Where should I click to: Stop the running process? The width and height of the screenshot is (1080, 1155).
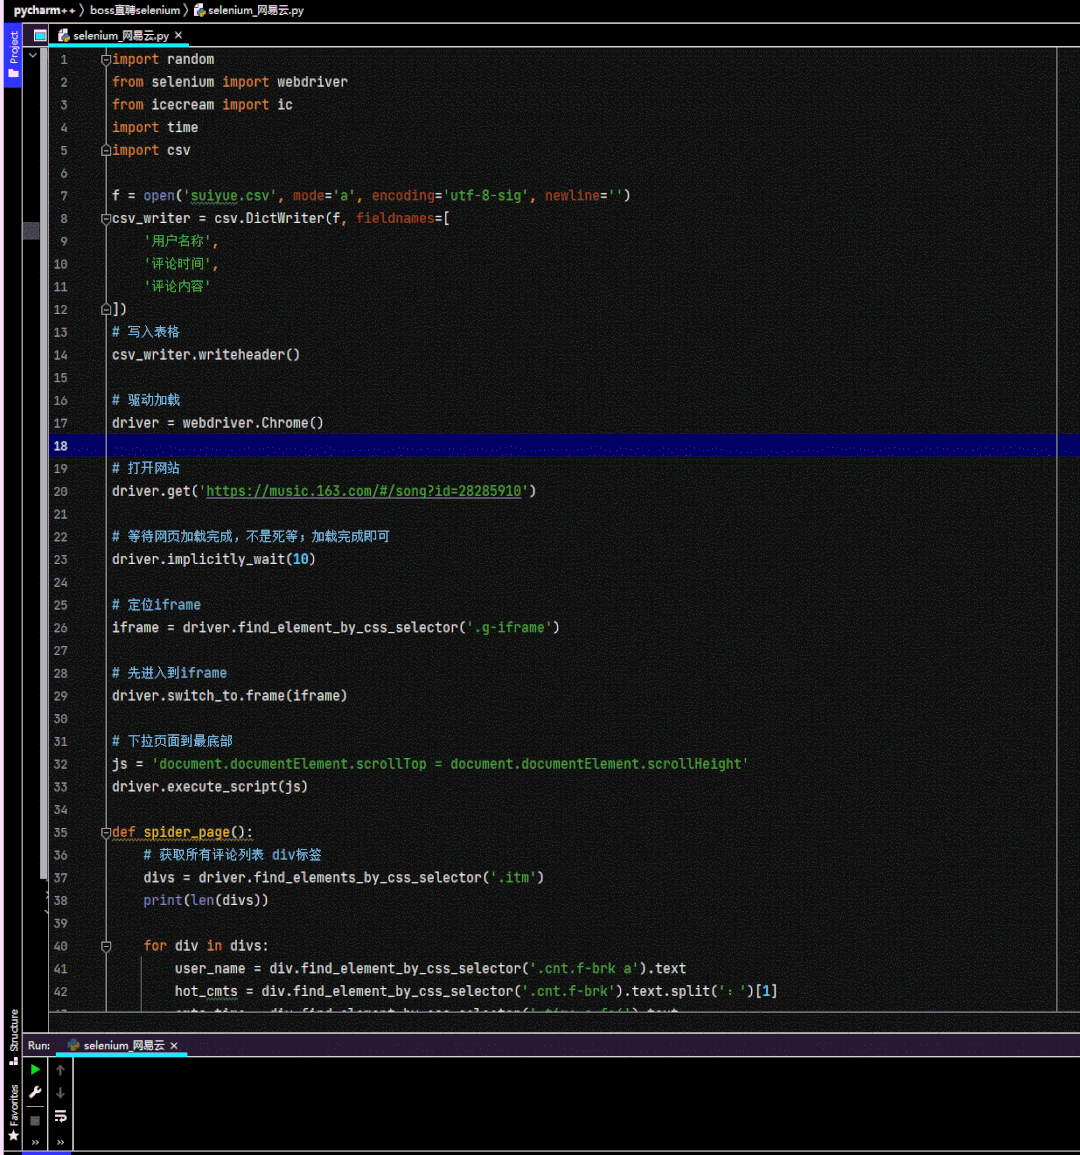(x=35, y=1120)
